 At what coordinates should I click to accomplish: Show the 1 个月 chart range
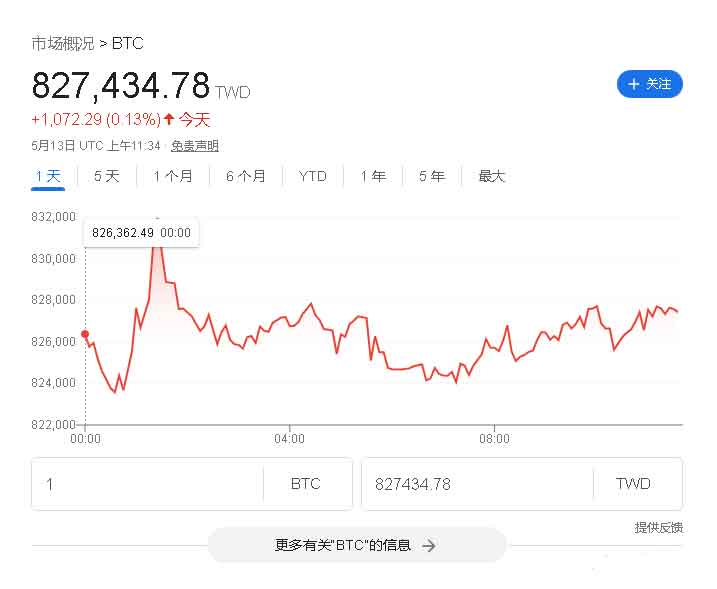(x=173, y=176)
